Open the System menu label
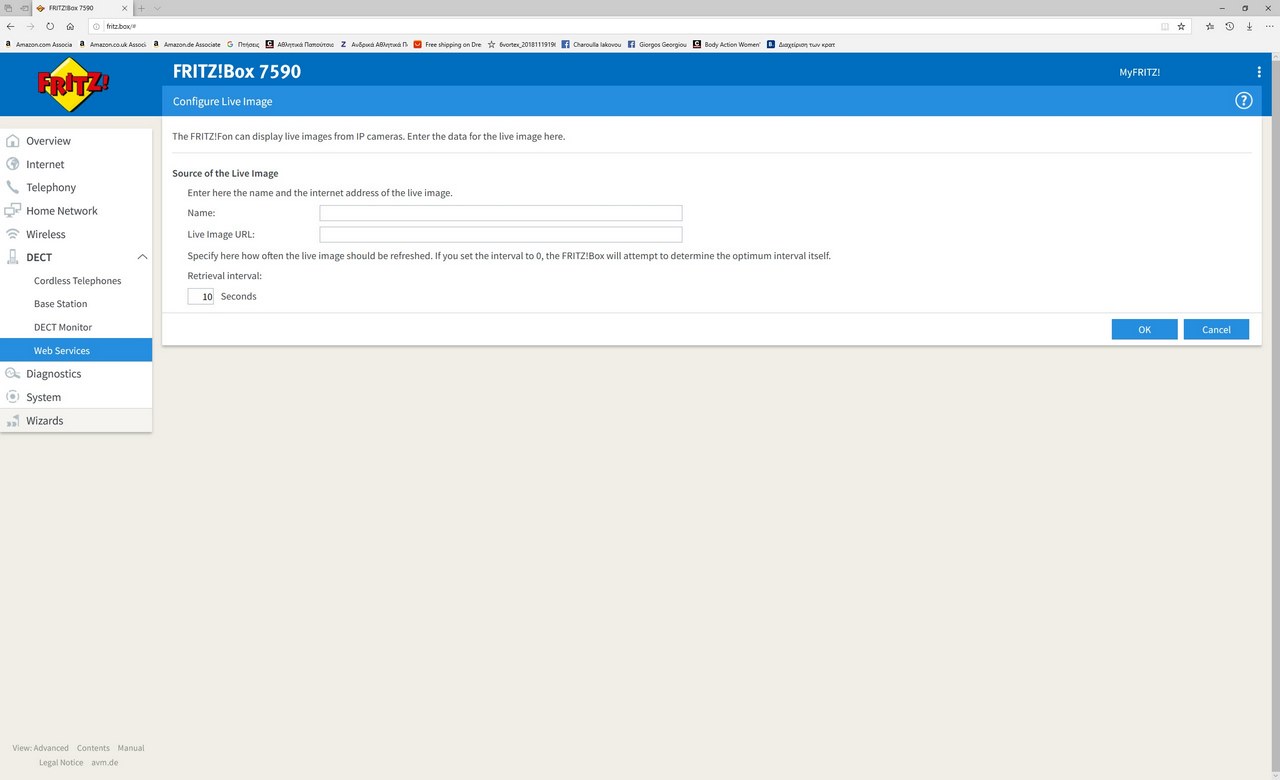This screenshot has width=1280, height=780. click(43, 397)
